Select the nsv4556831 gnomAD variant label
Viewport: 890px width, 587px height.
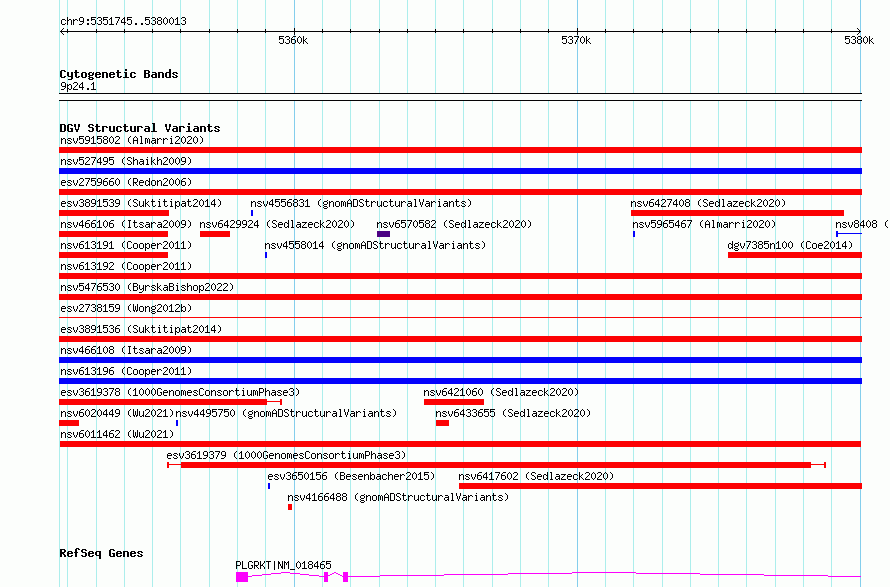pyautogui.click(x=361, y=203)
